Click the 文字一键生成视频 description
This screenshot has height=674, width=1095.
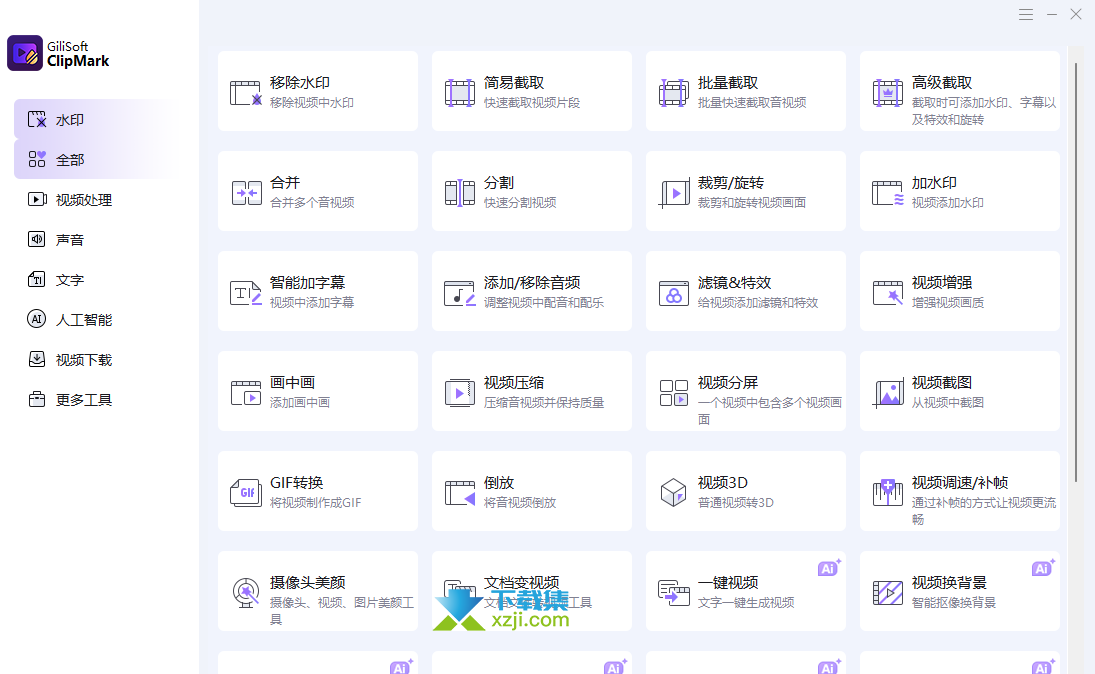point(745,602)
